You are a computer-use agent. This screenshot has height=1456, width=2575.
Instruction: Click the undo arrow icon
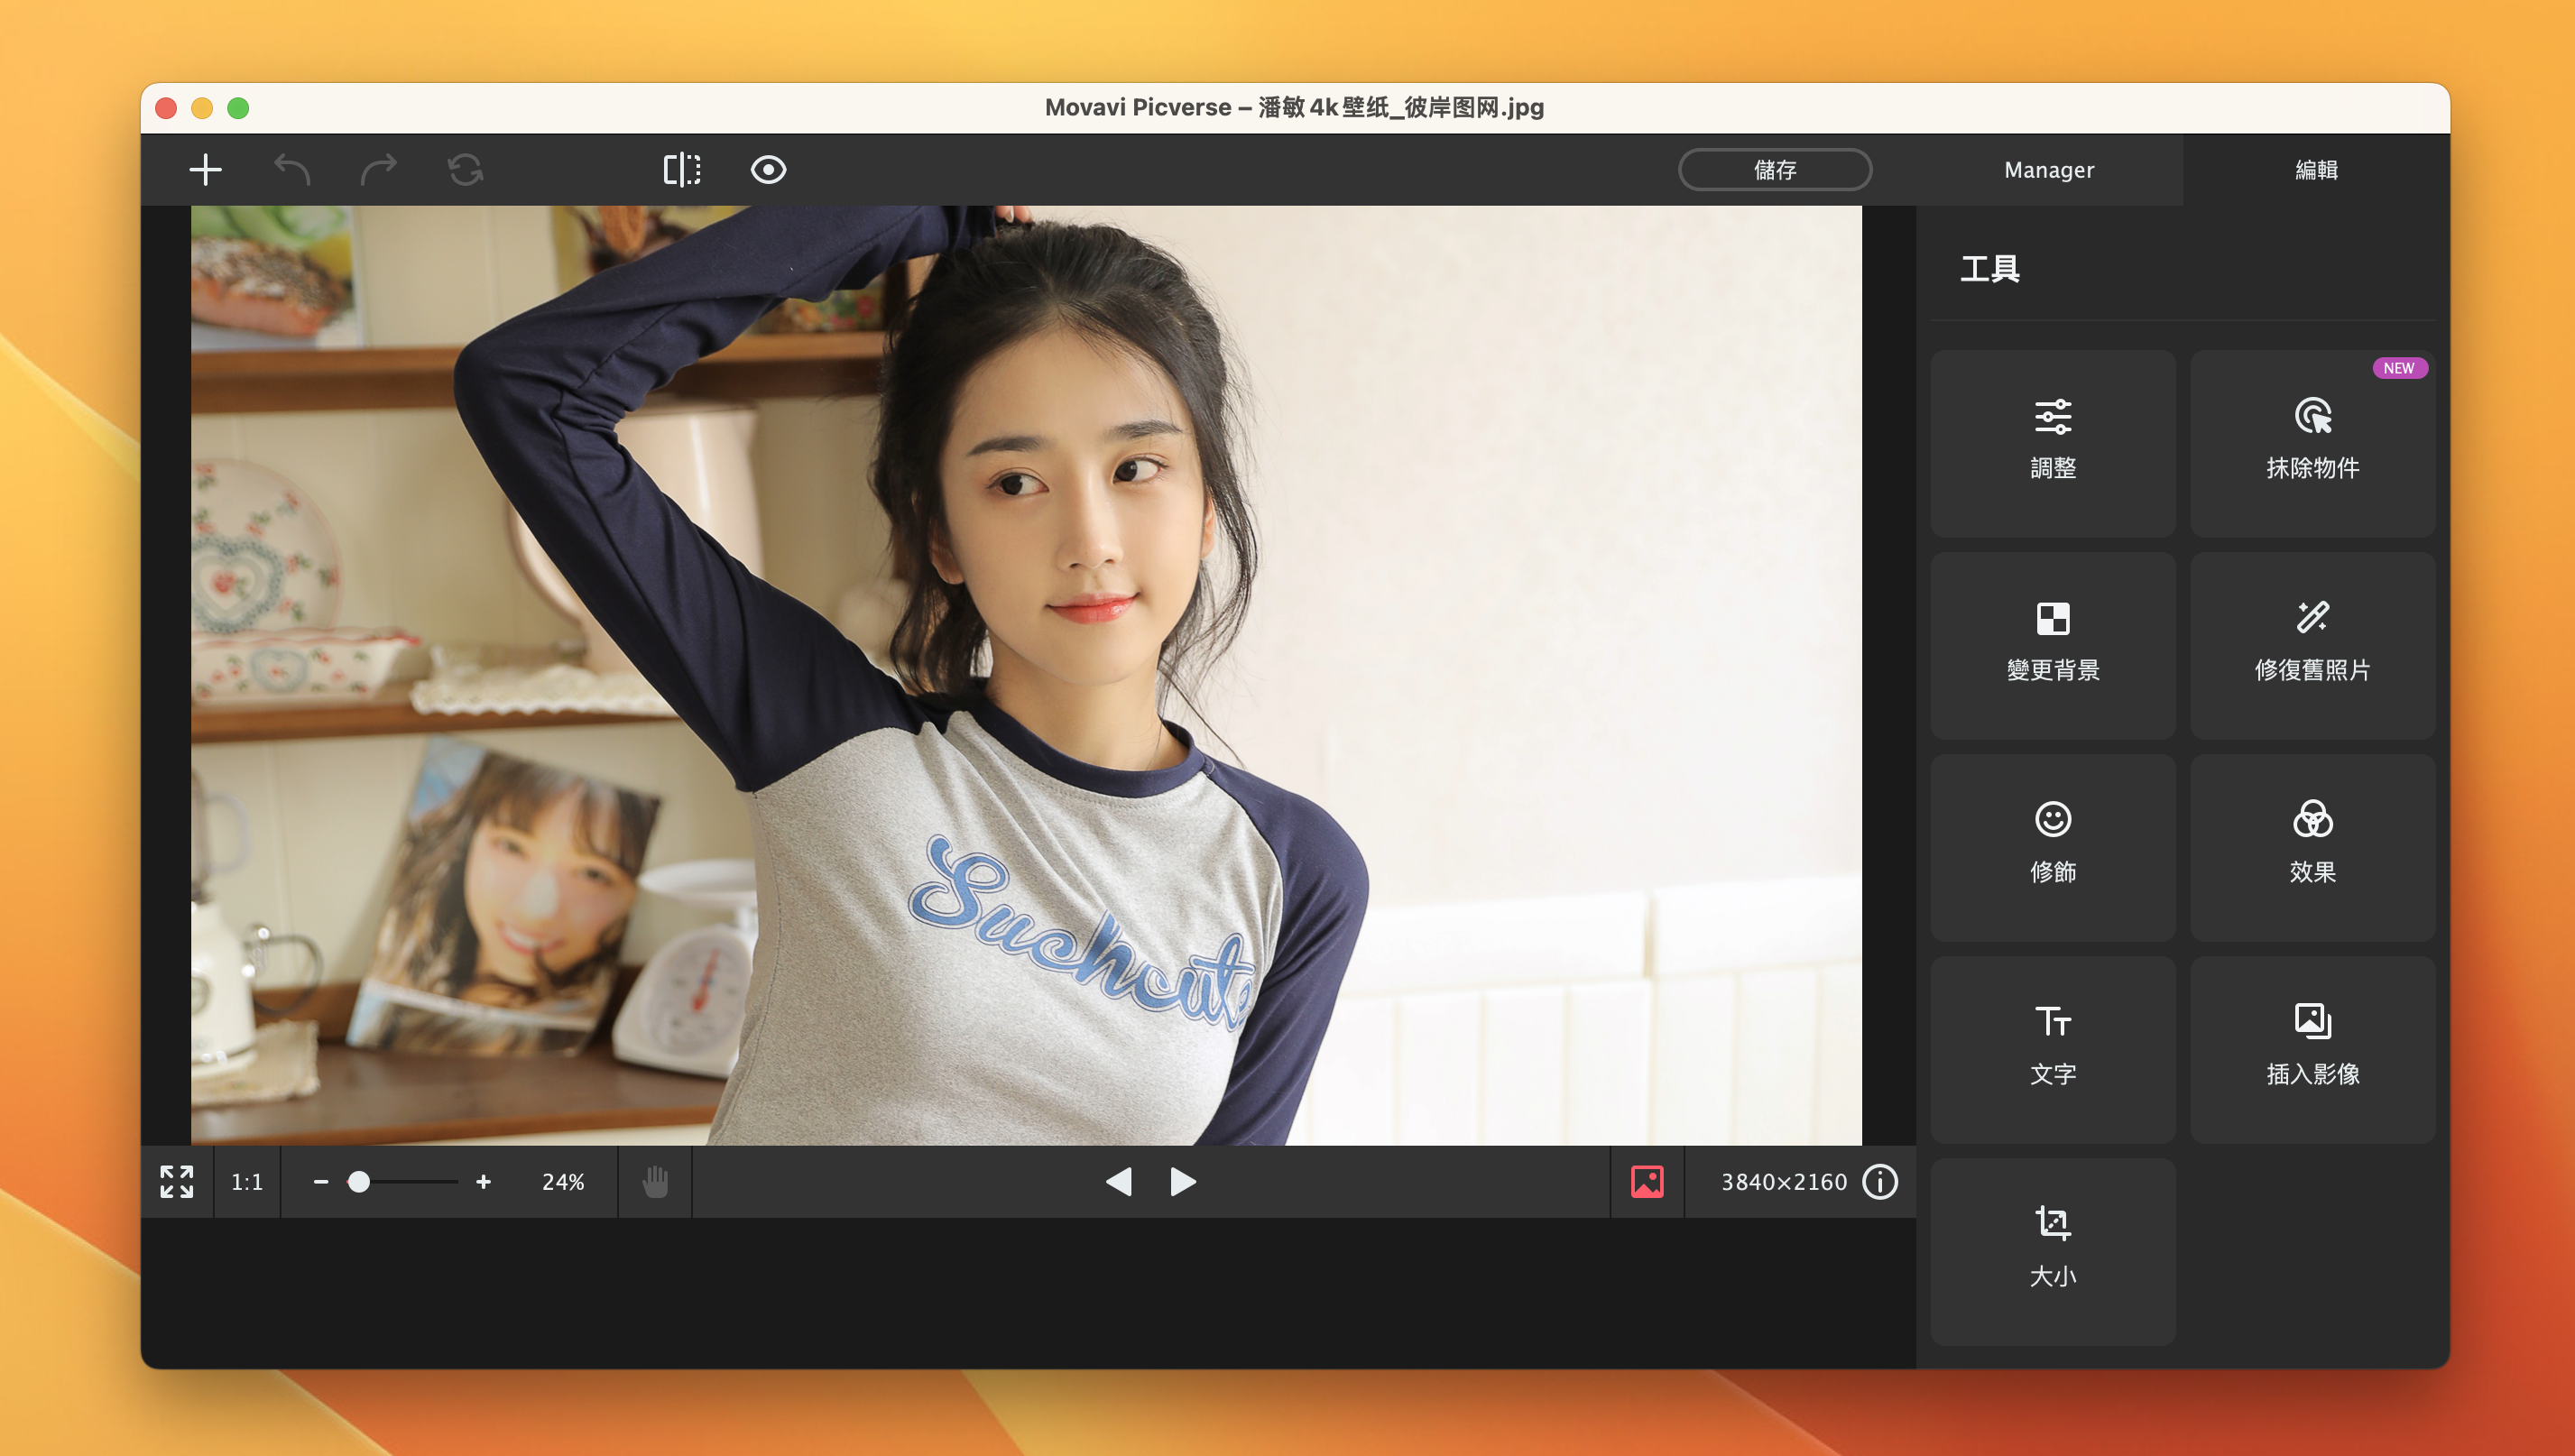pos(292,170)
